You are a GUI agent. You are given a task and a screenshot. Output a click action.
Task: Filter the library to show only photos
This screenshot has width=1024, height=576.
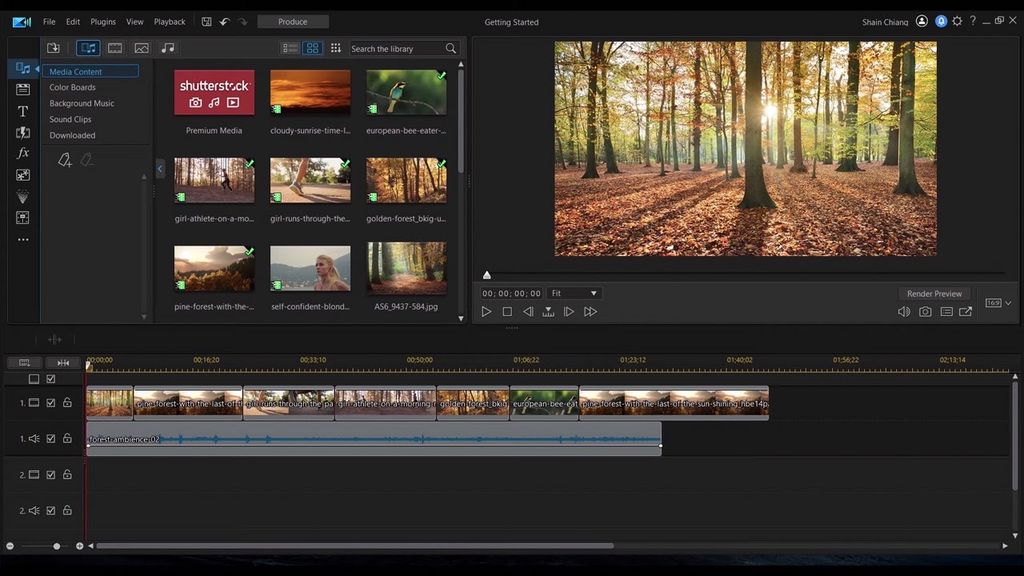(x=141, y=47)
